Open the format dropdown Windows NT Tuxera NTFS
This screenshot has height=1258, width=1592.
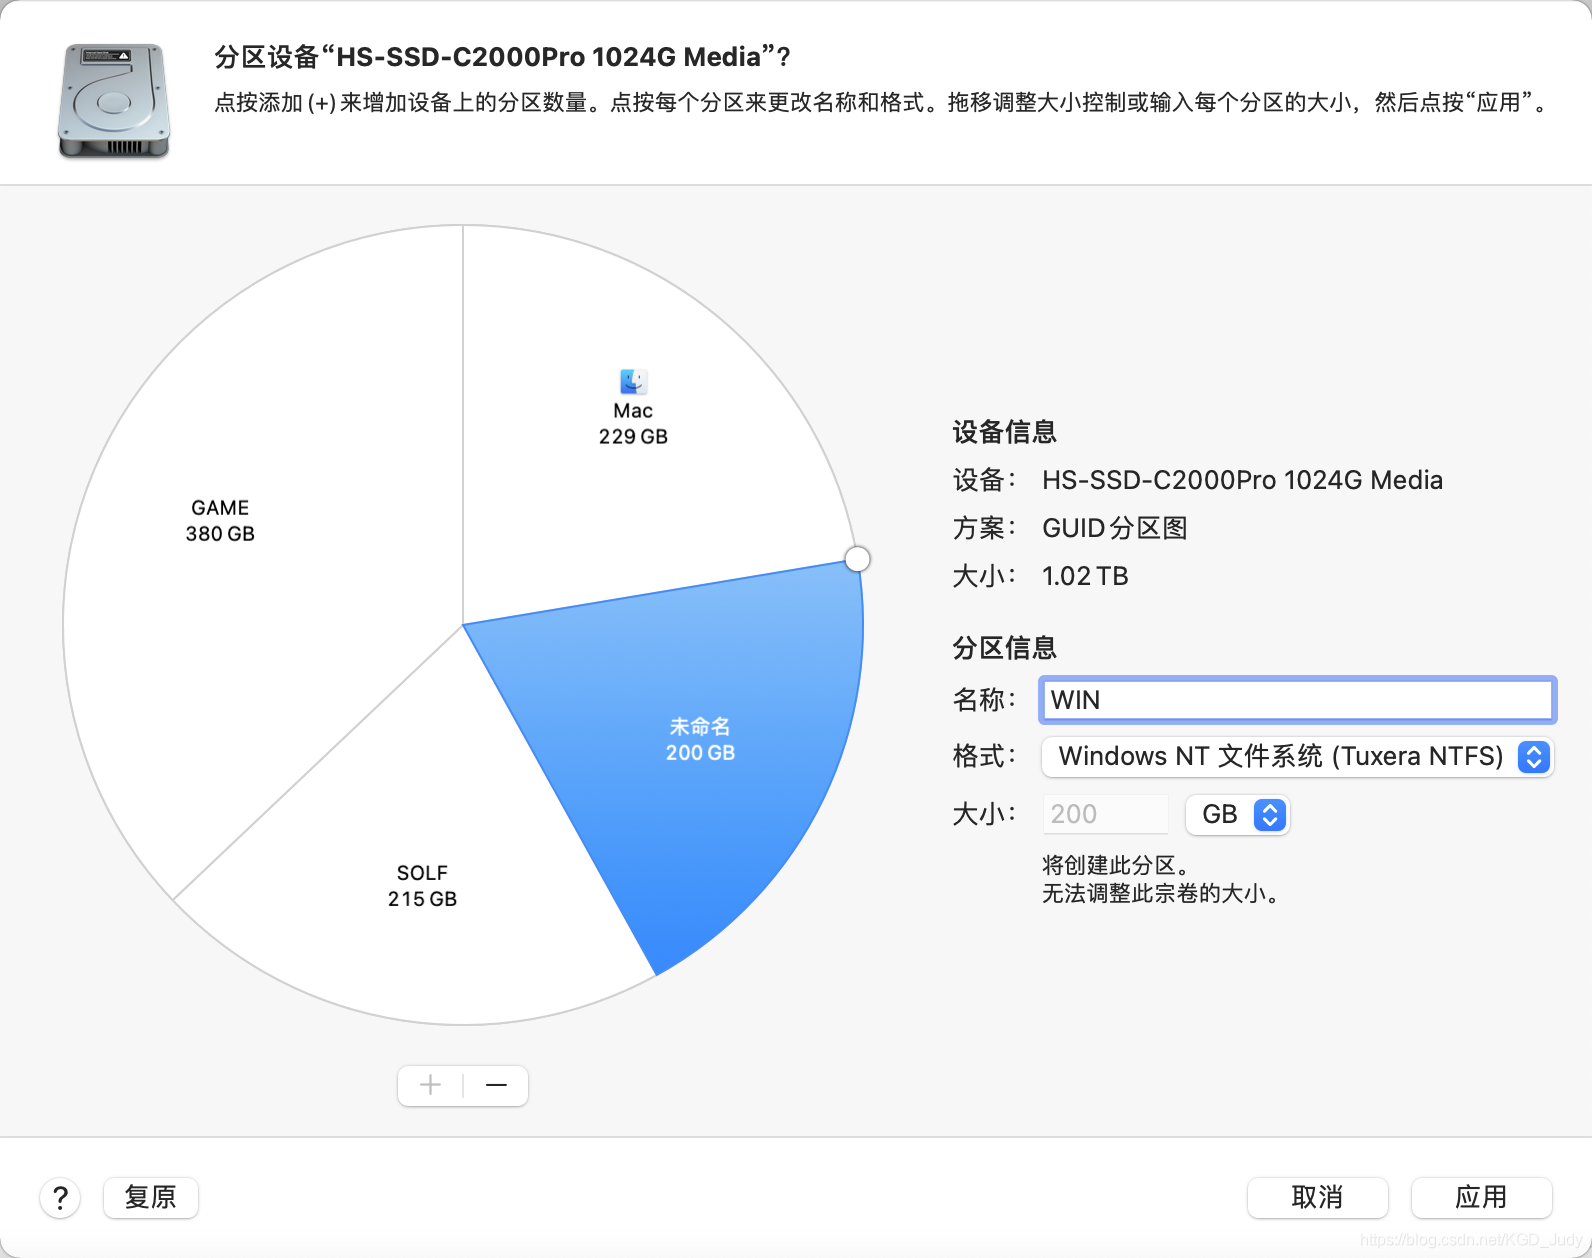pyautogui.click(x=1297, y=756)
